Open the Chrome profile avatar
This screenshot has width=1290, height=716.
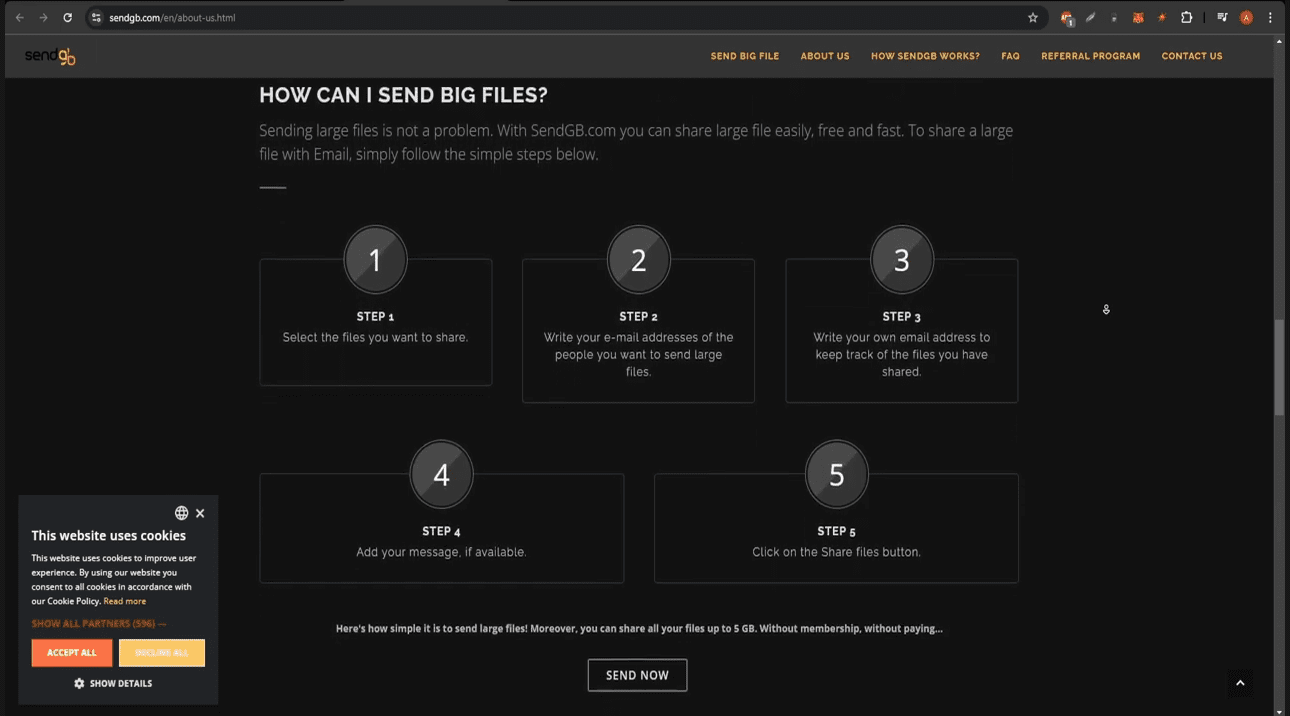point(1246,18)
